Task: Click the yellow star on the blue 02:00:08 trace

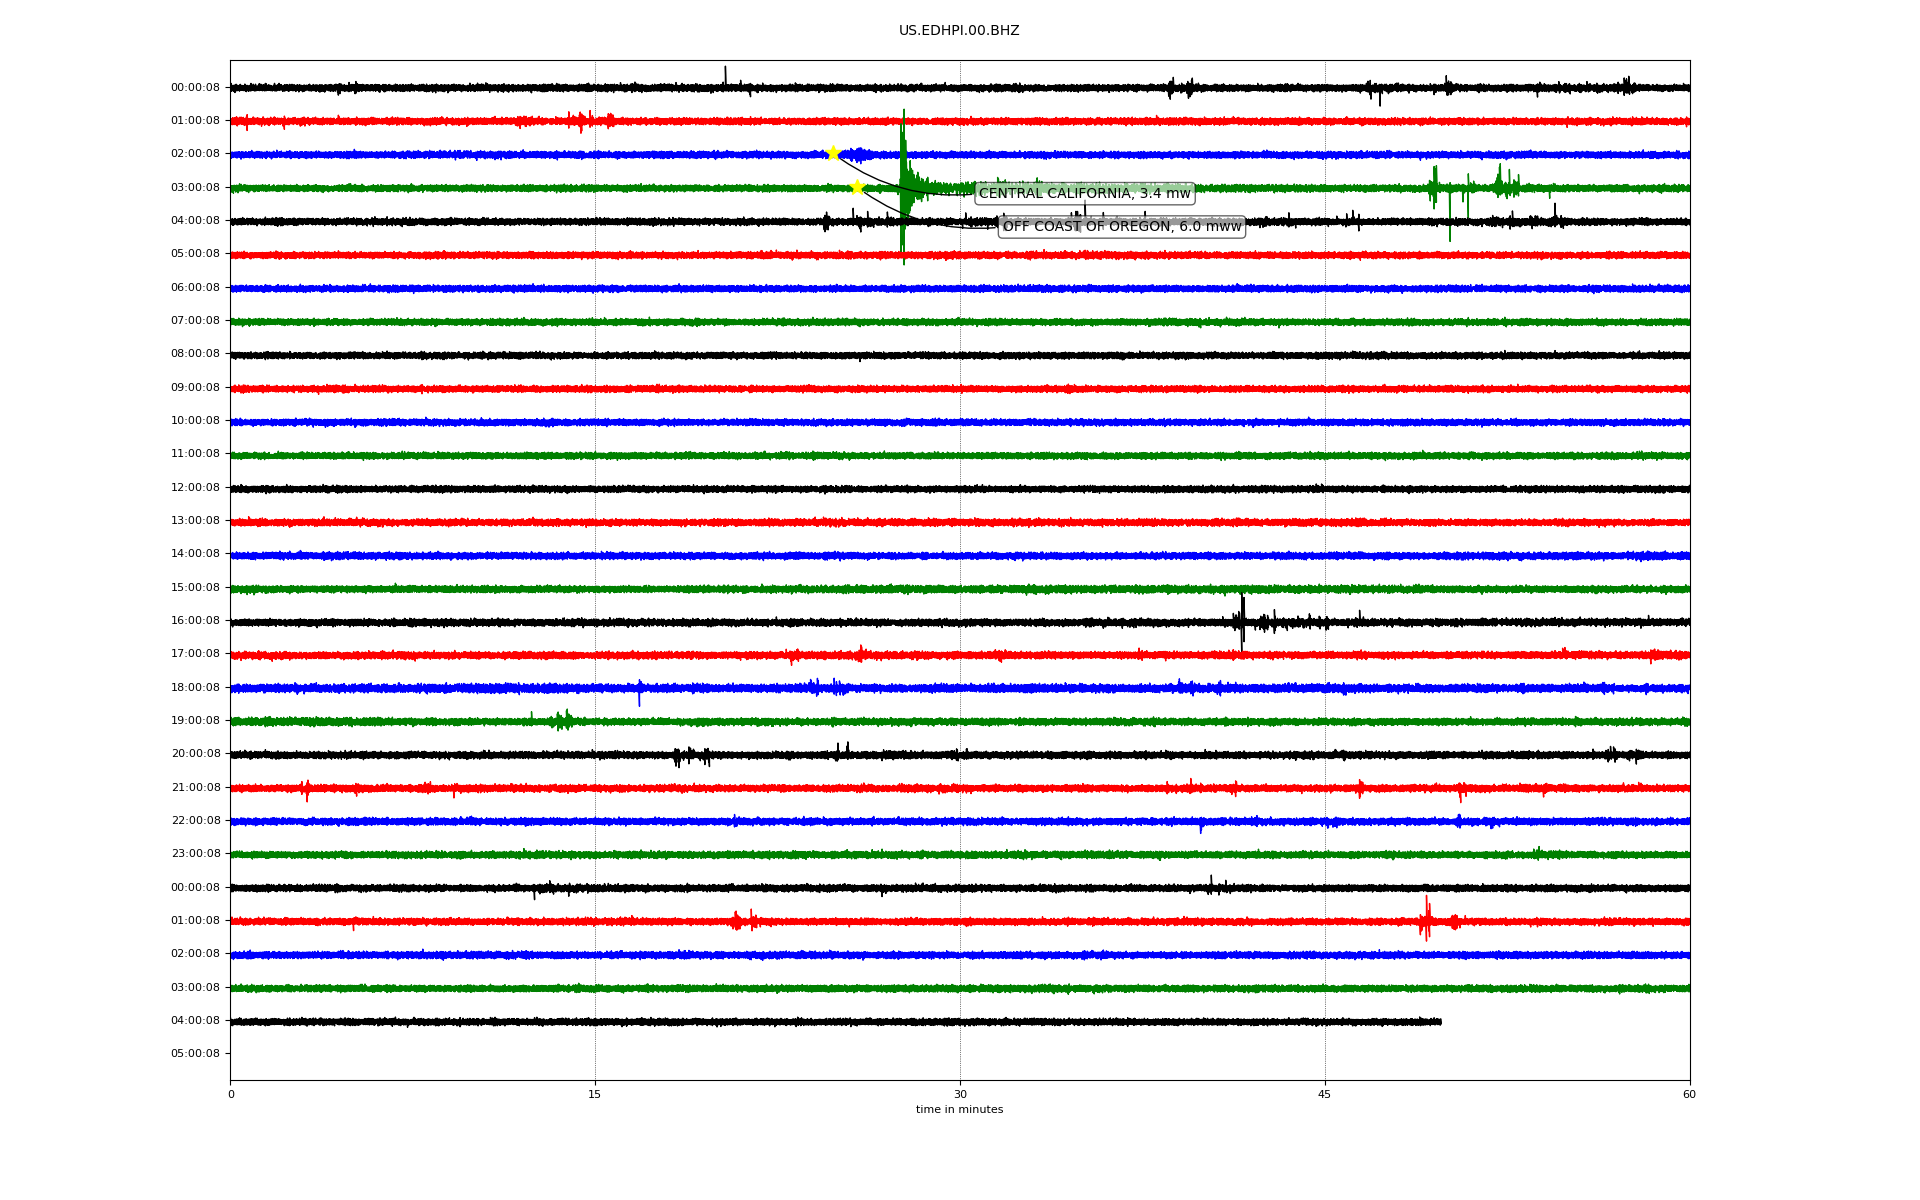Action: pos(833,153)
